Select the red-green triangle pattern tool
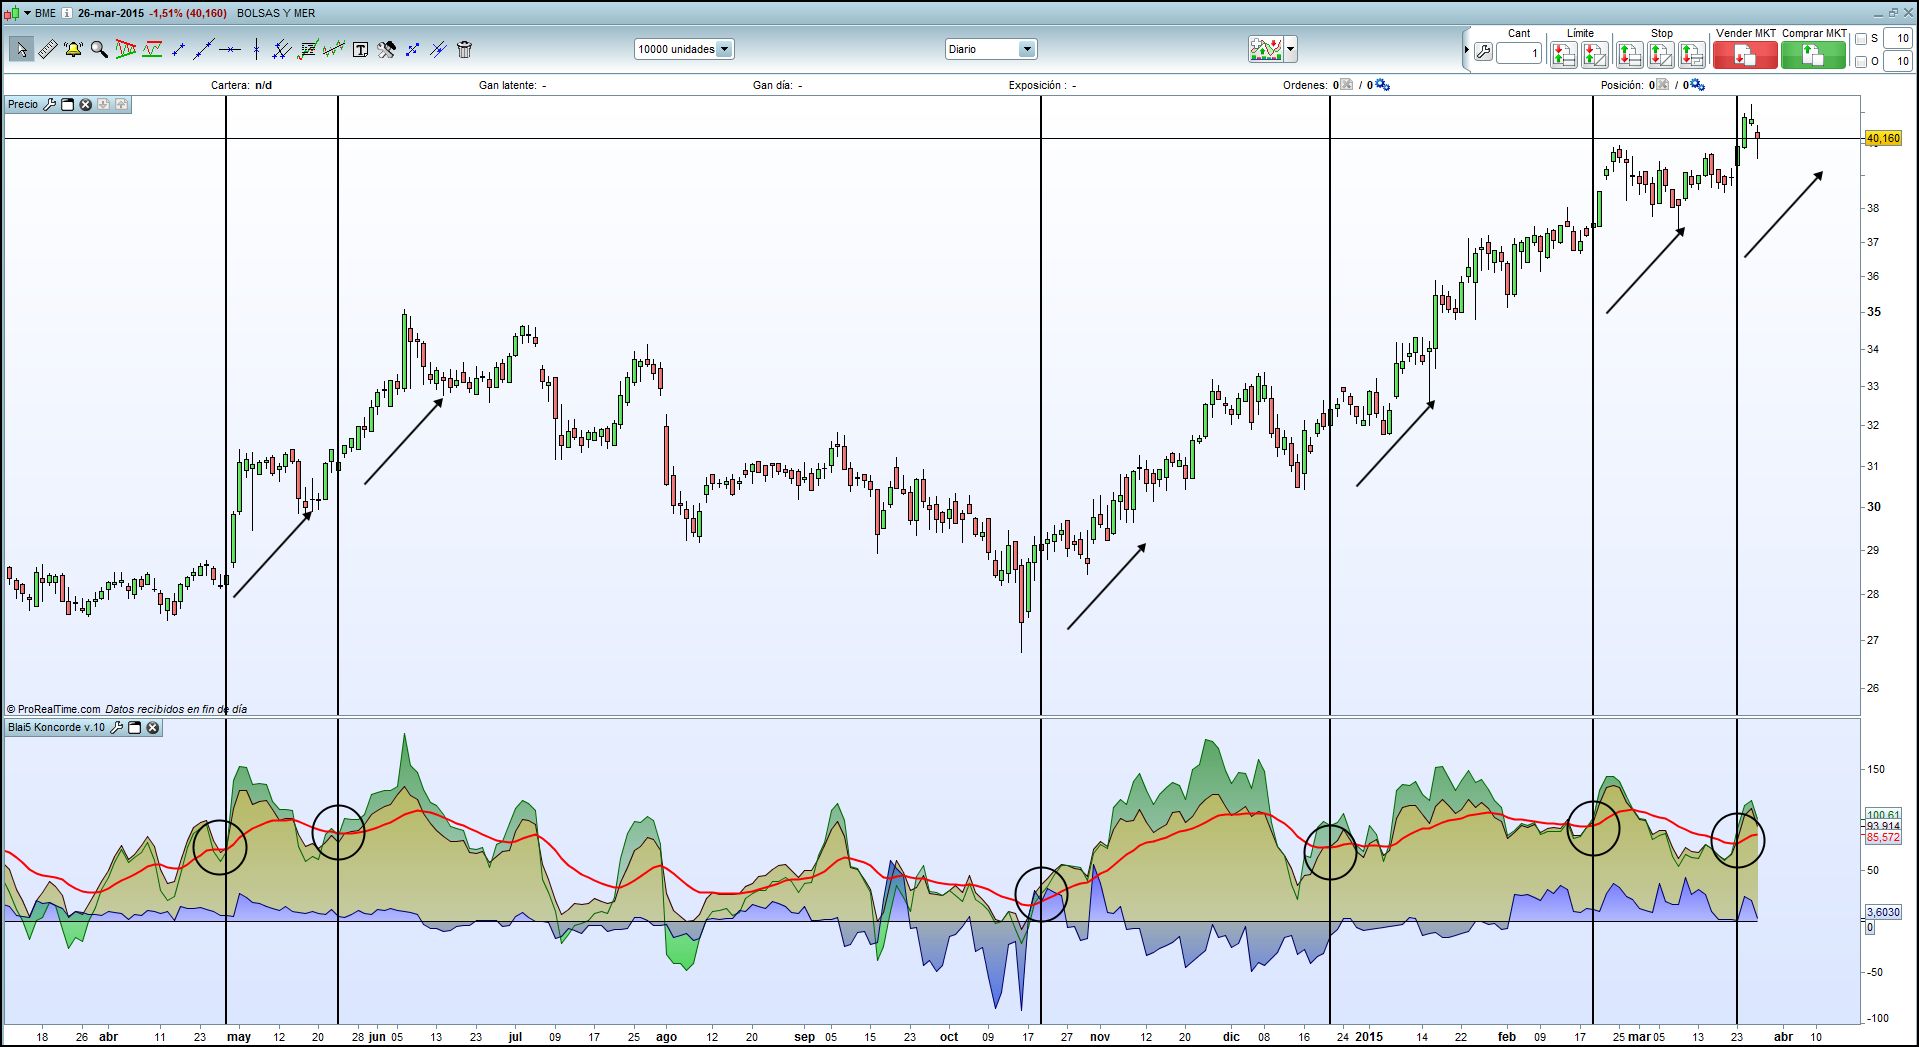 (125, 49)
